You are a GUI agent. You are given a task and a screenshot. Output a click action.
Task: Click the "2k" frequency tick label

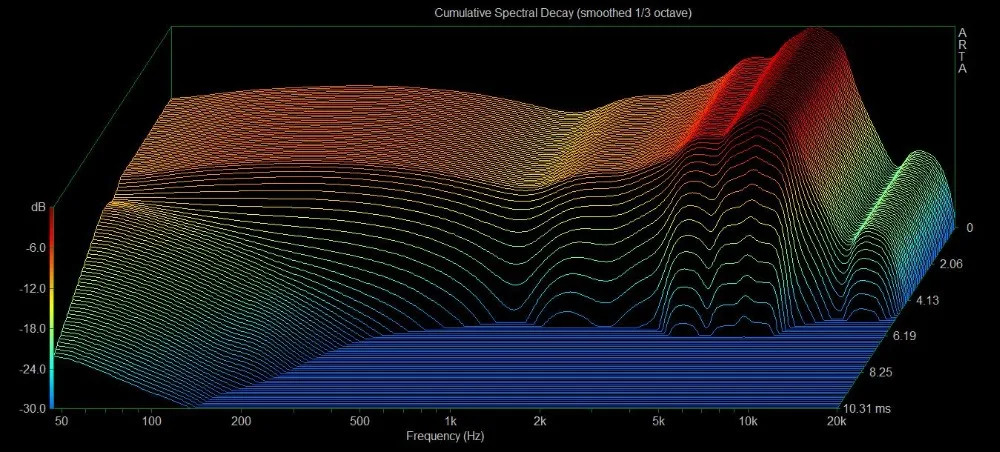540,421
